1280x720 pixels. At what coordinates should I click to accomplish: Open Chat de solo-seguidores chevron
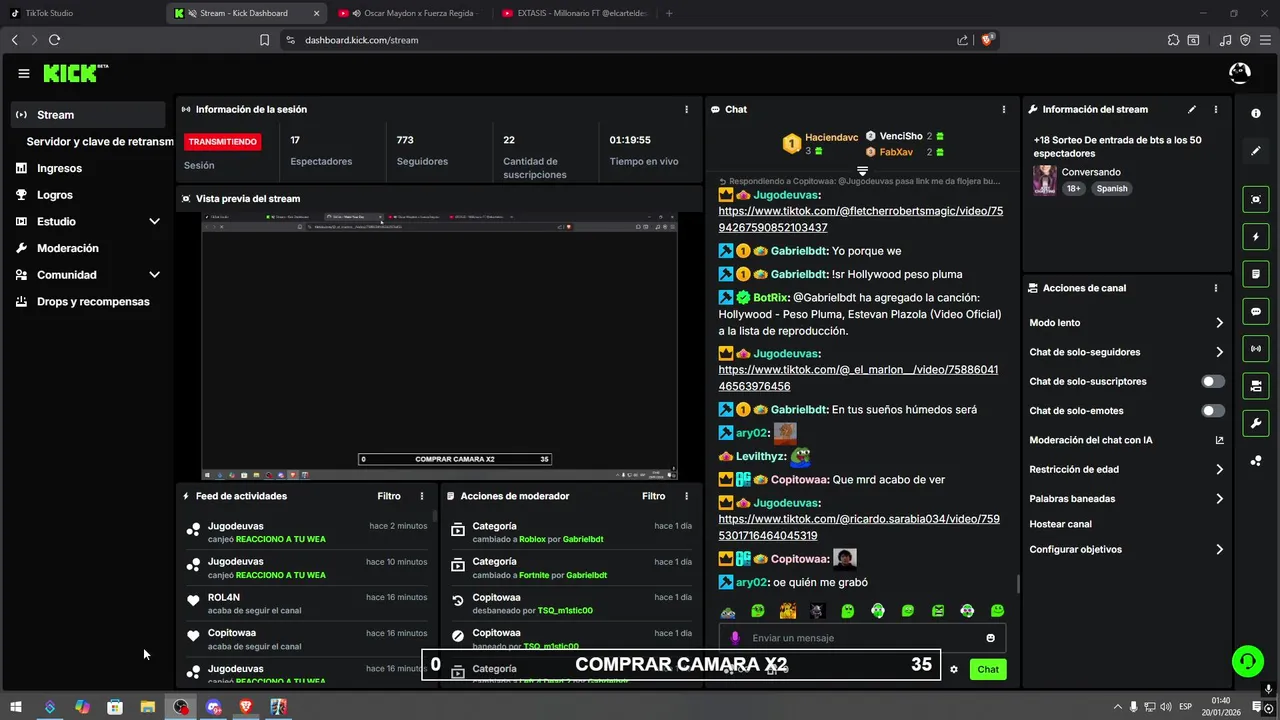1219,352
